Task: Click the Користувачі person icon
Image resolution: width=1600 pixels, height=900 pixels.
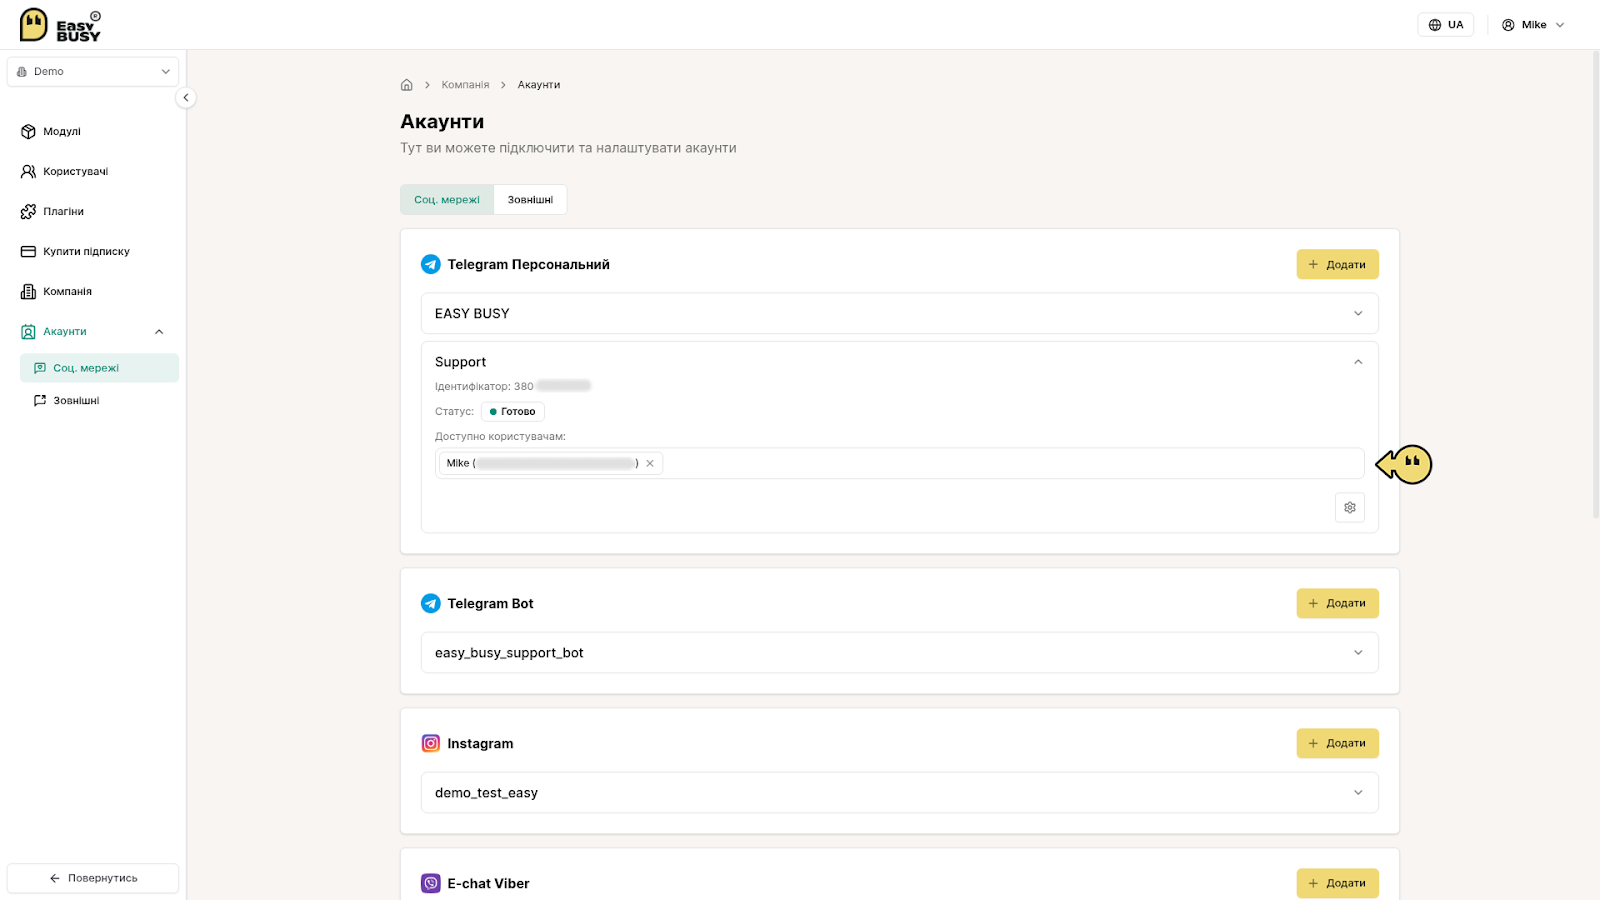Action: (28, 171)
